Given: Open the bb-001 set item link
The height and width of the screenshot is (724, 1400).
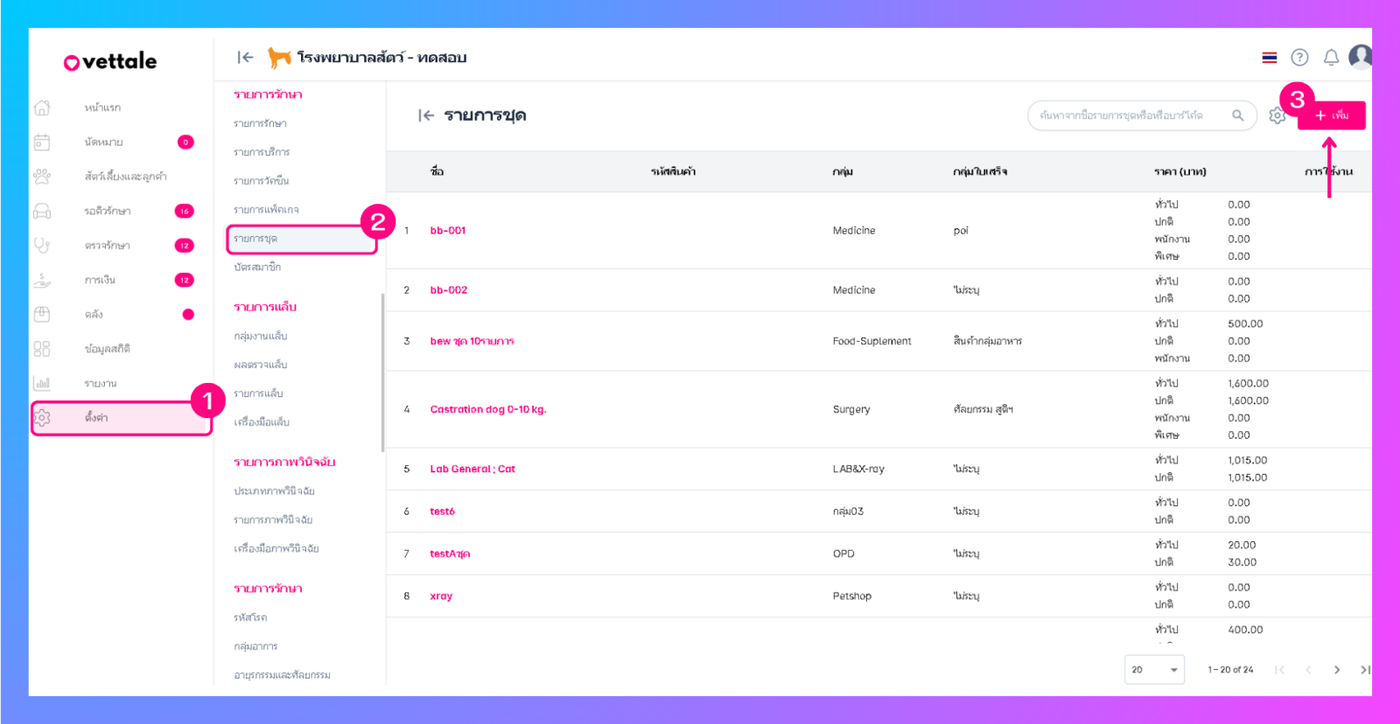Looking at the screenshot, I should coord(448,230).
